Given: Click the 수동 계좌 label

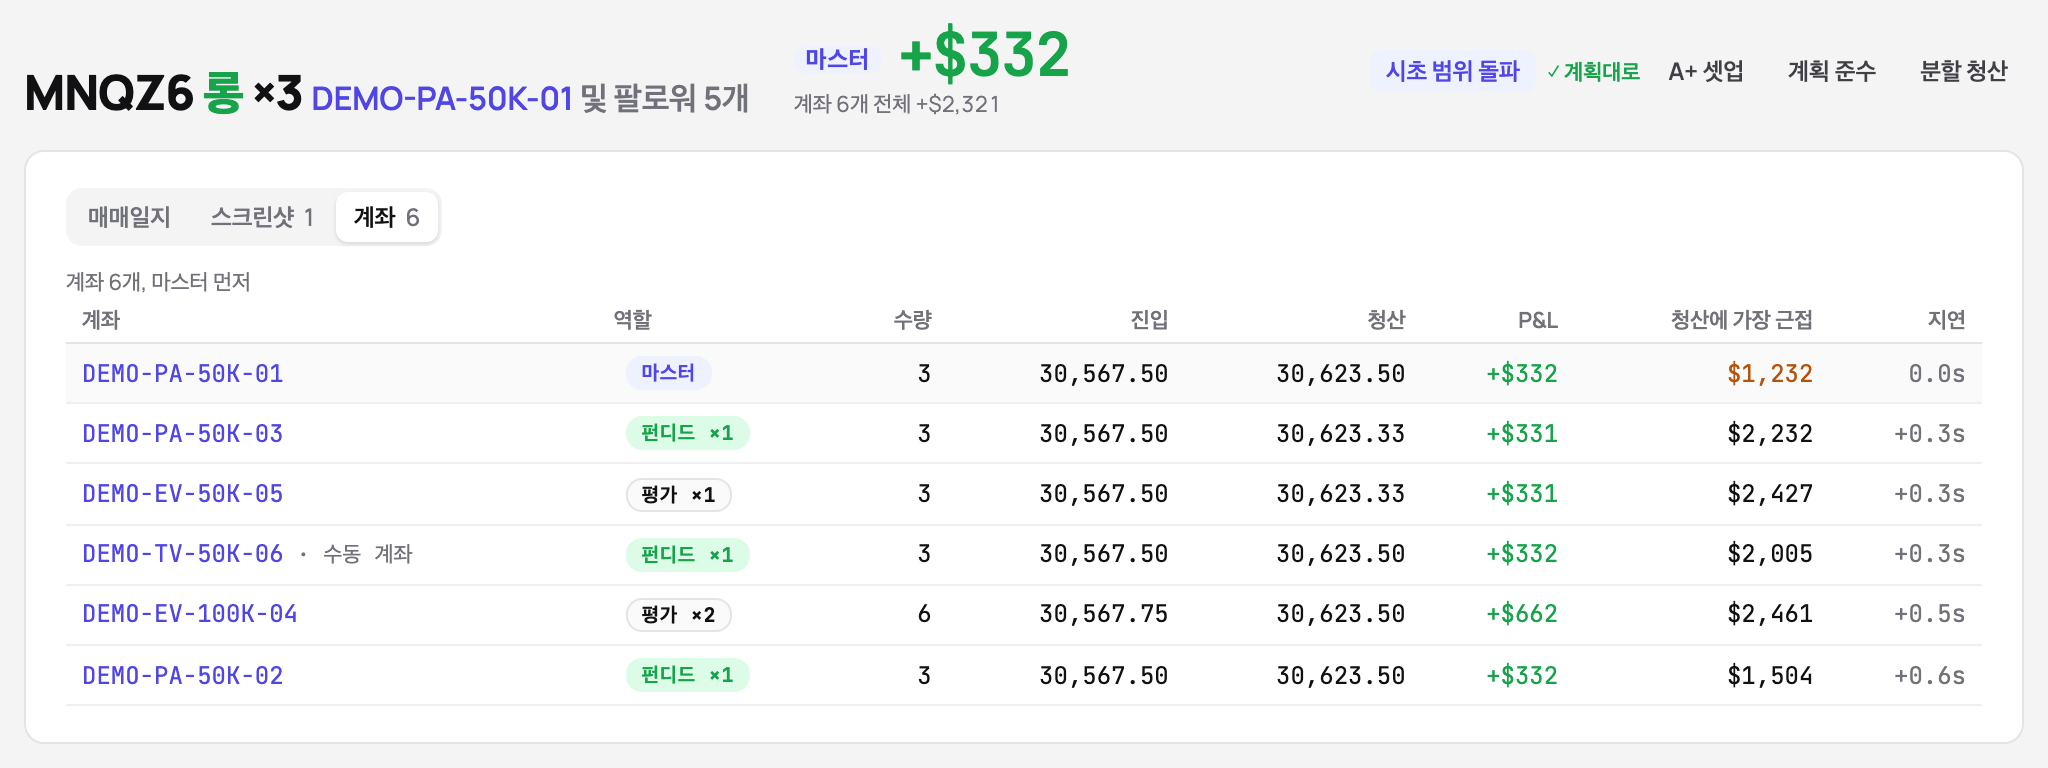Looking at the screenshot, I should 367,554.
